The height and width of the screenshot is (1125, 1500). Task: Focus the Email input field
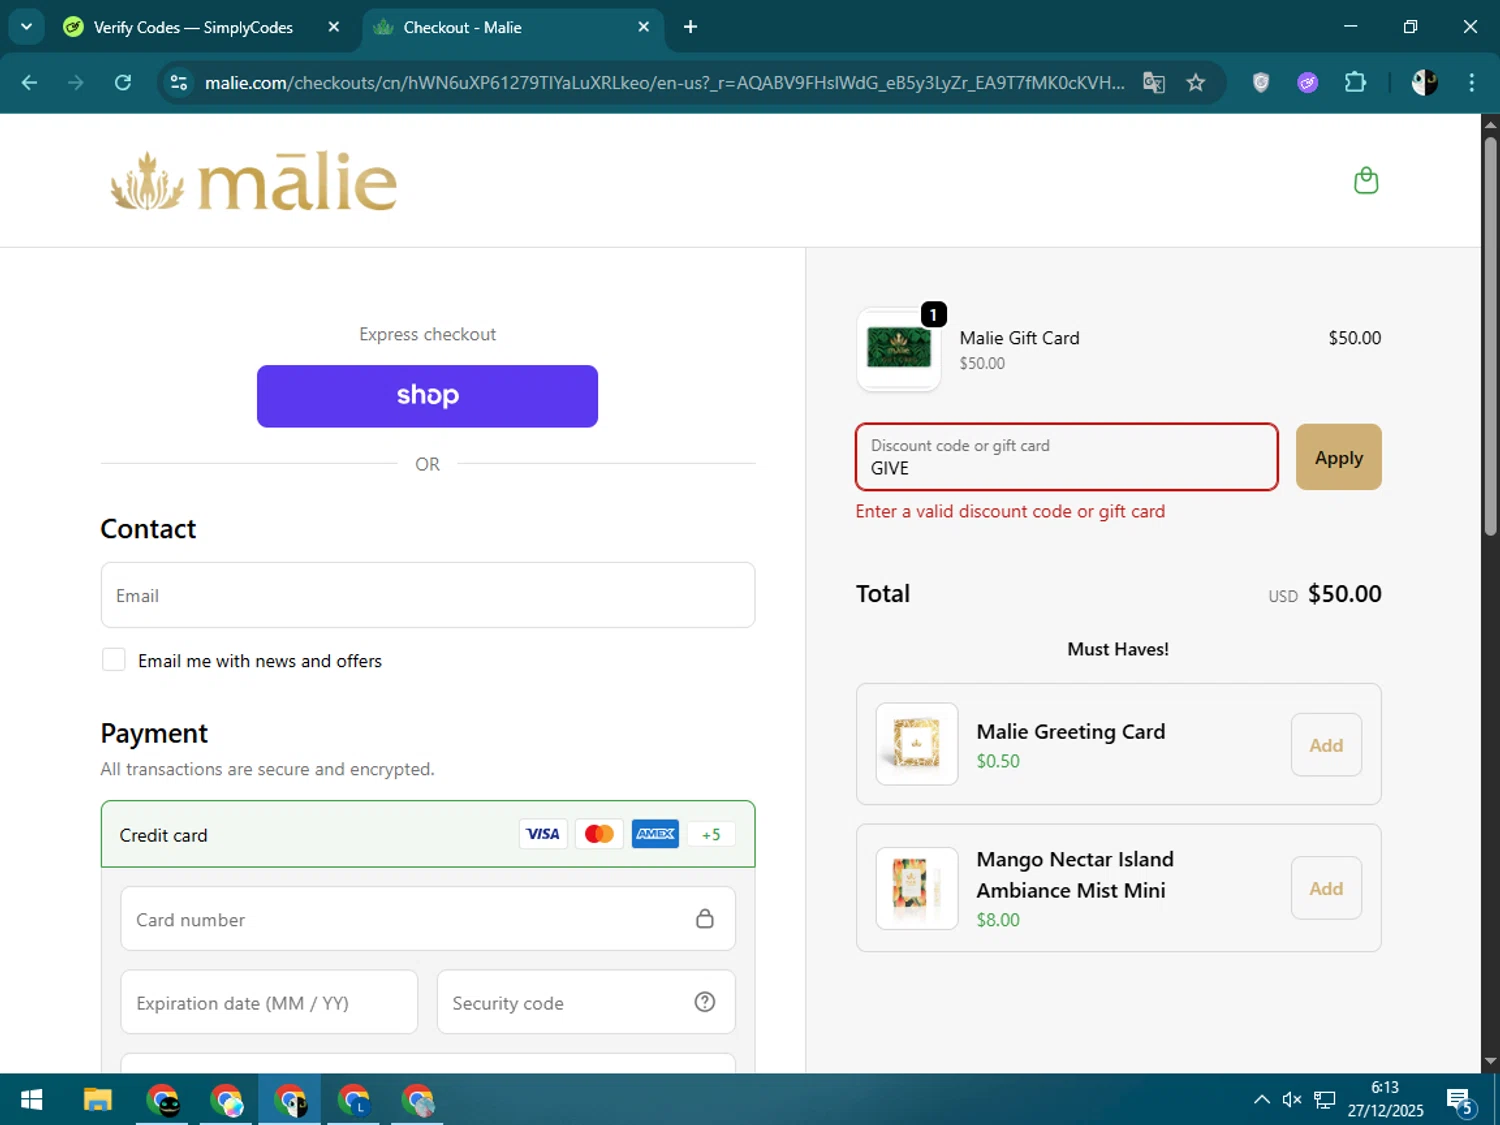click(x=428, y=595)
